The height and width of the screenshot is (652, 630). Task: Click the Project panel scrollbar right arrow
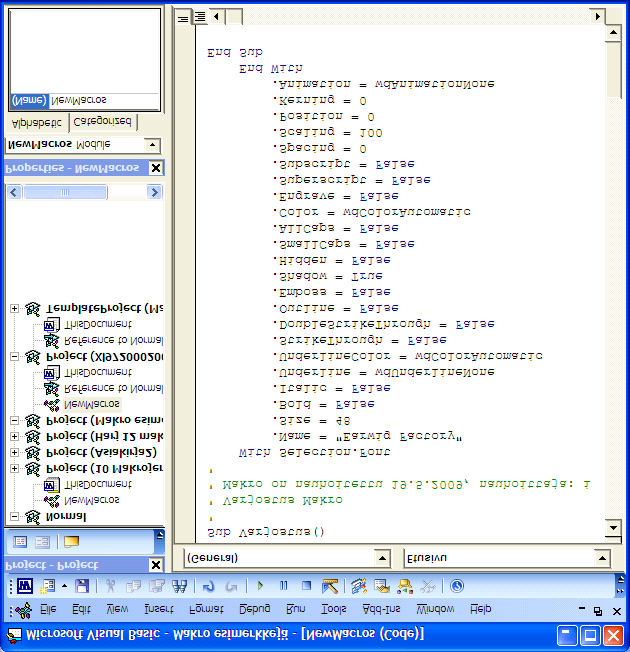(154, 193)
